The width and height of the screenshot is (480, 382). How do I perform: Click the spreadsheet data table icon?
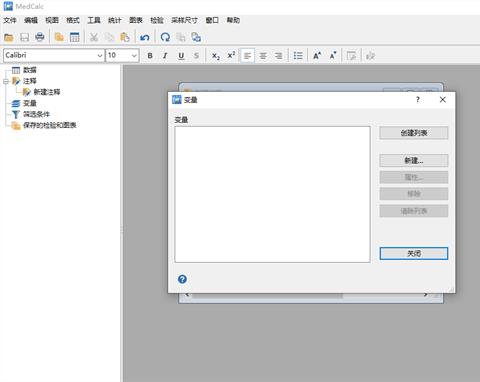coord(75,37)
